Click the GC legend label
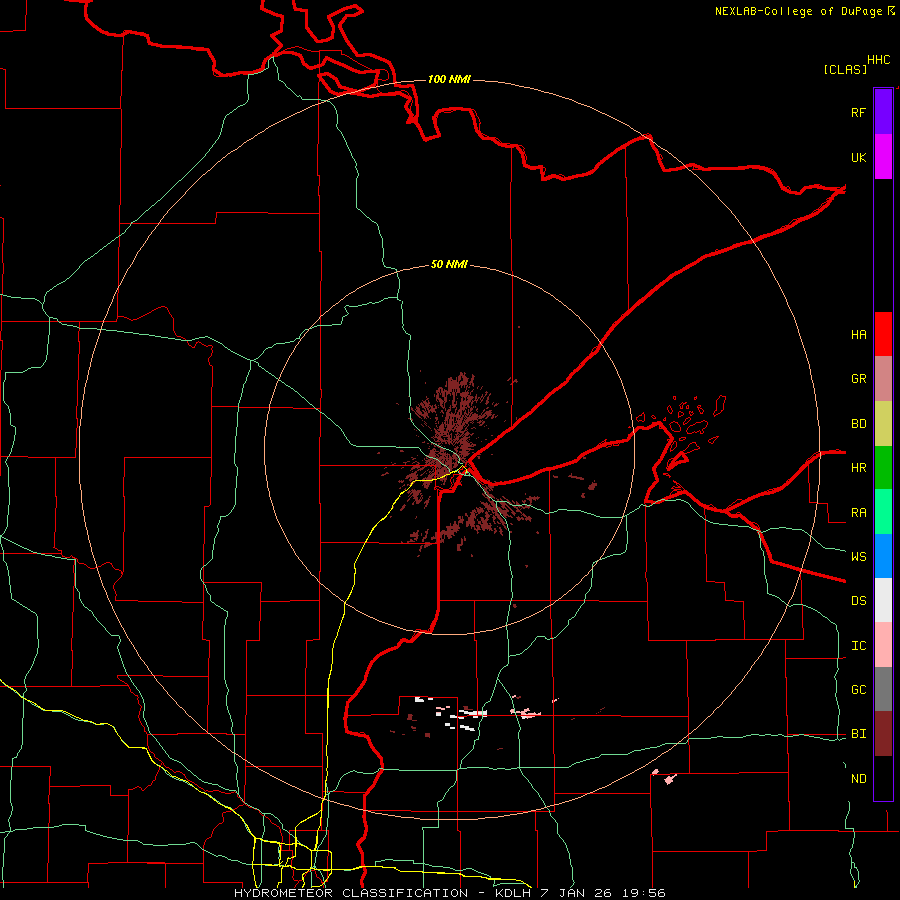This screenshot has height=900, width=900. (x=858, y=690)
